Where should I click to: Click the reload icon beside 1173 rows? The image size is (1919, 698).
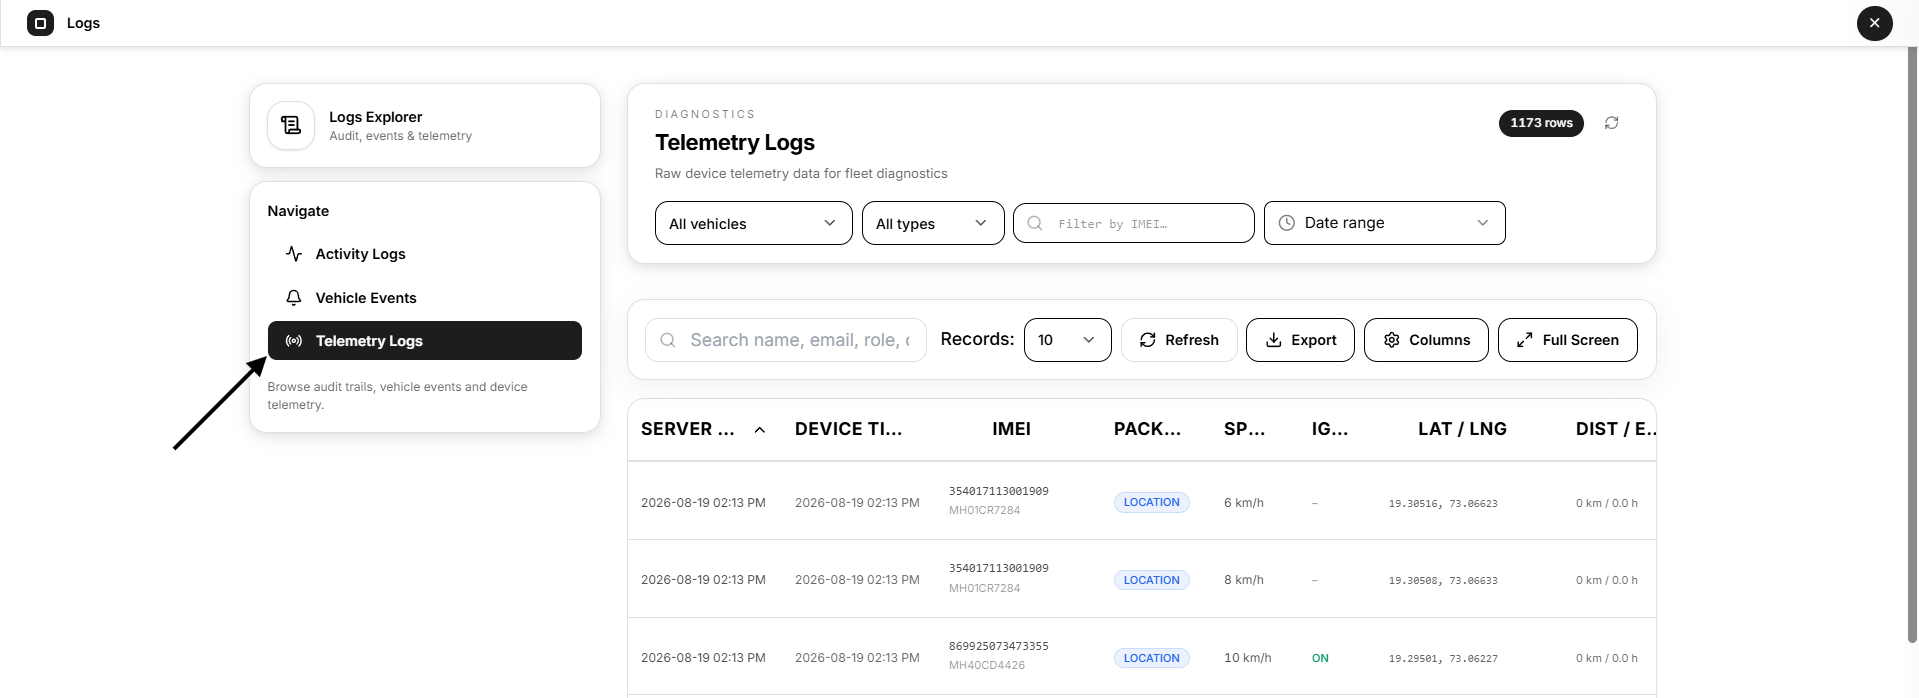click(x=1611, y=123)
